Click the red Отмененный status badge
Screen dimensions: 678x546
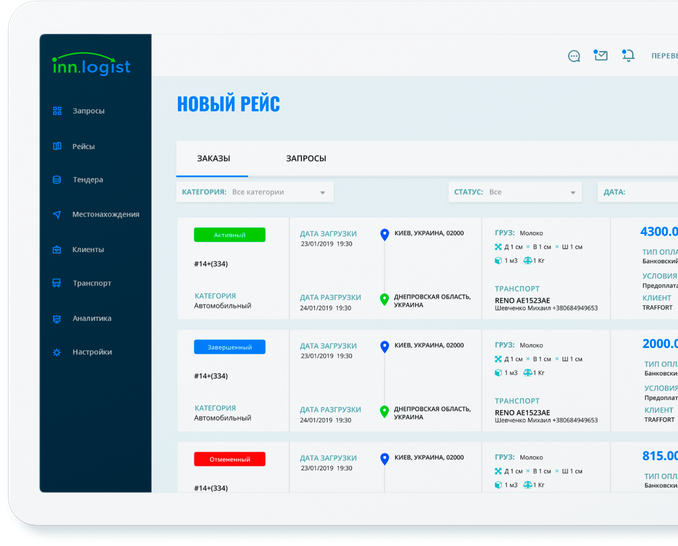[x=230, y=459]
